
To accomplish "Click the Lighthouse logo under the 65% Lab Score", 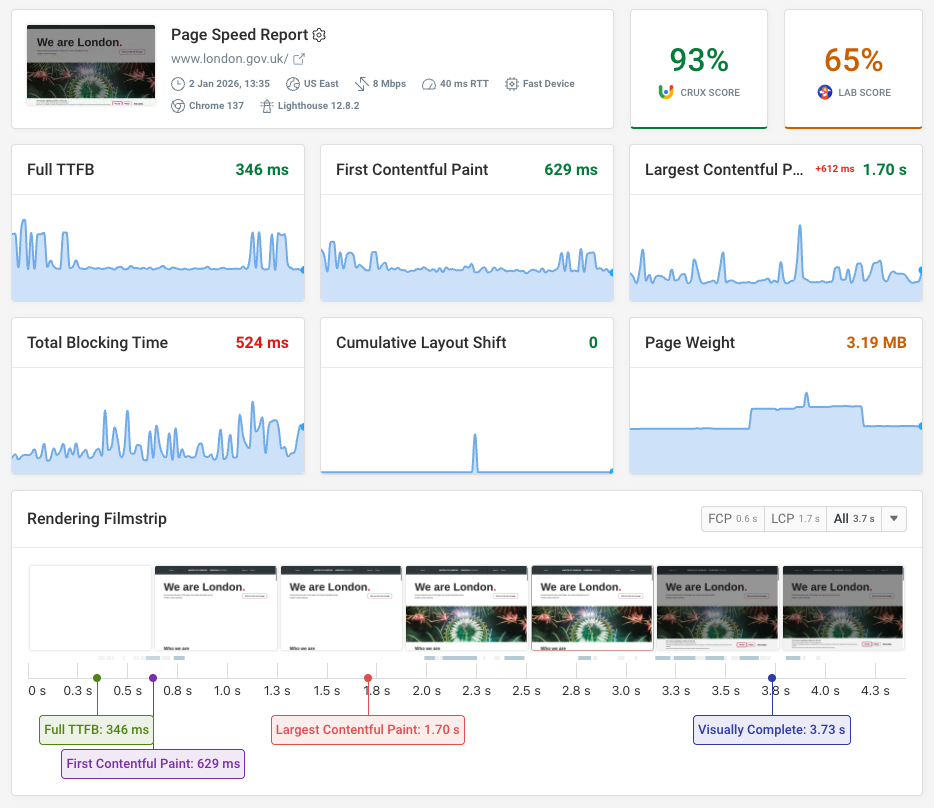I will [822, 92].
